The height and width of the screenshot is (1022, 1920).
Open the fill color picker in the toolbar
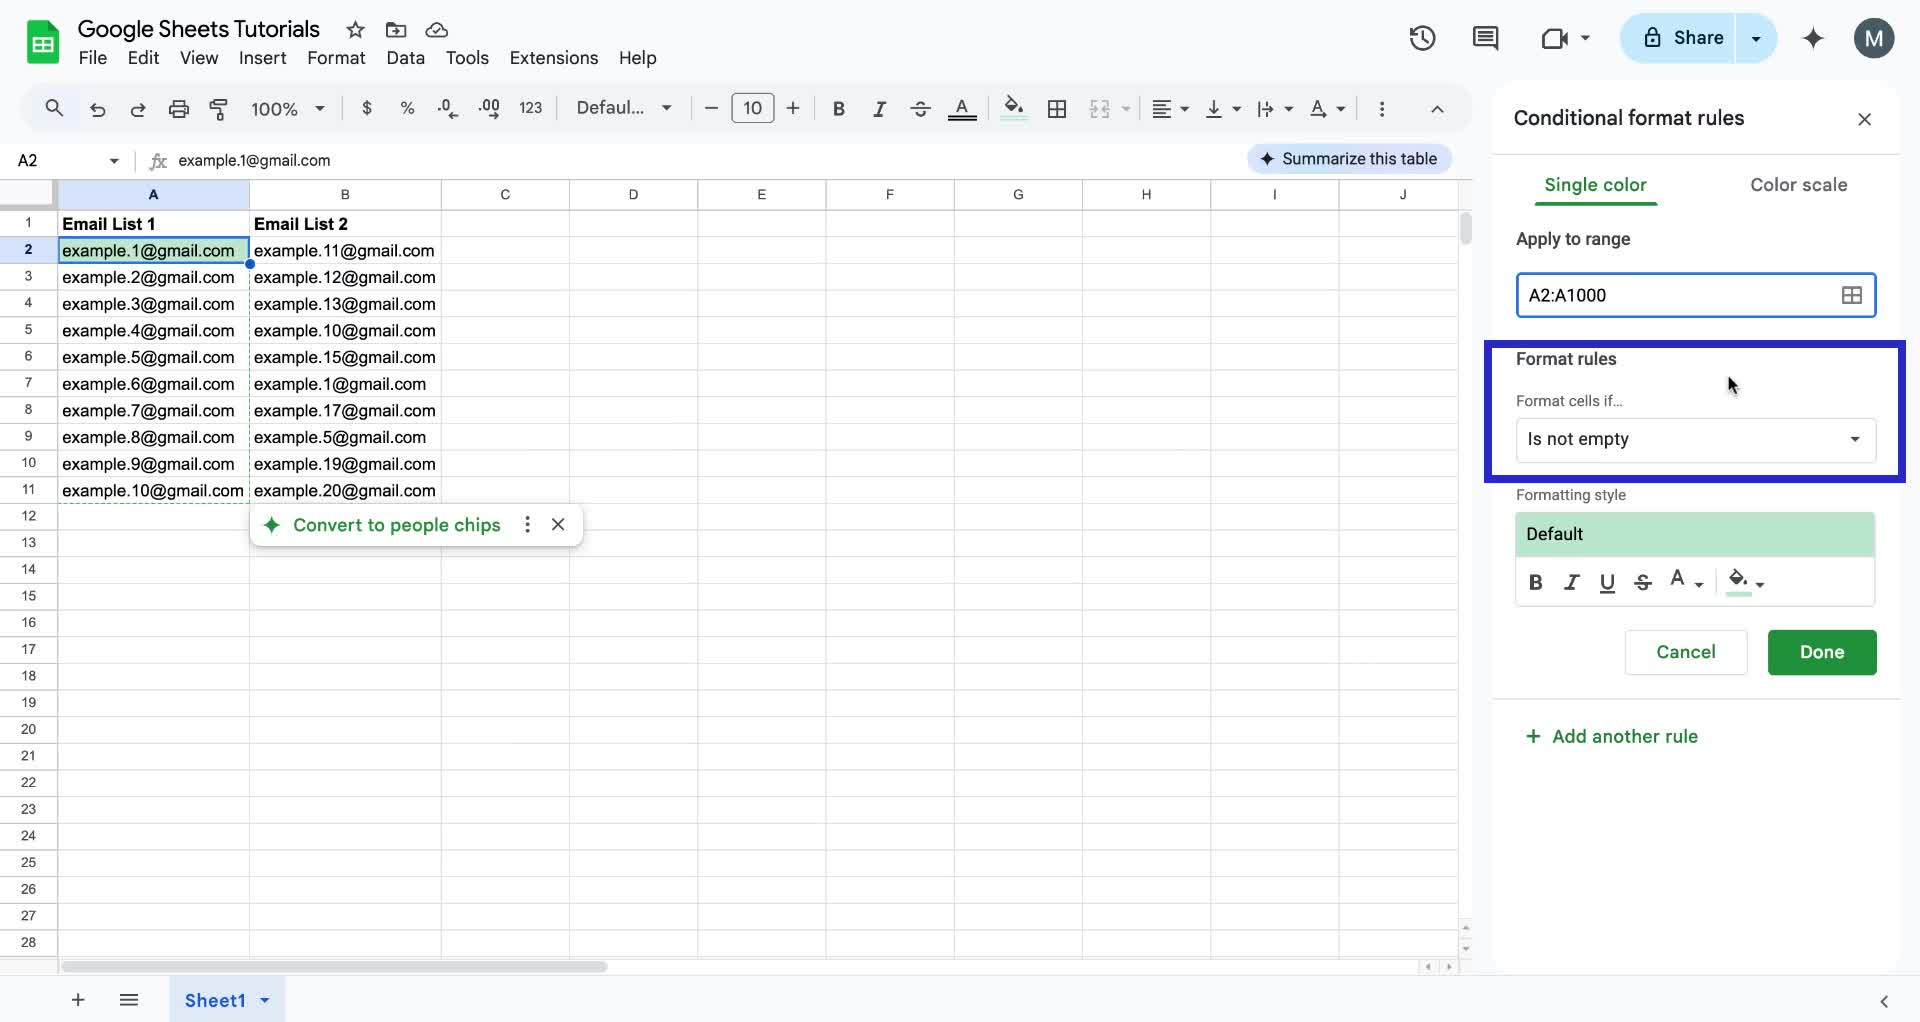point(1013,108)
